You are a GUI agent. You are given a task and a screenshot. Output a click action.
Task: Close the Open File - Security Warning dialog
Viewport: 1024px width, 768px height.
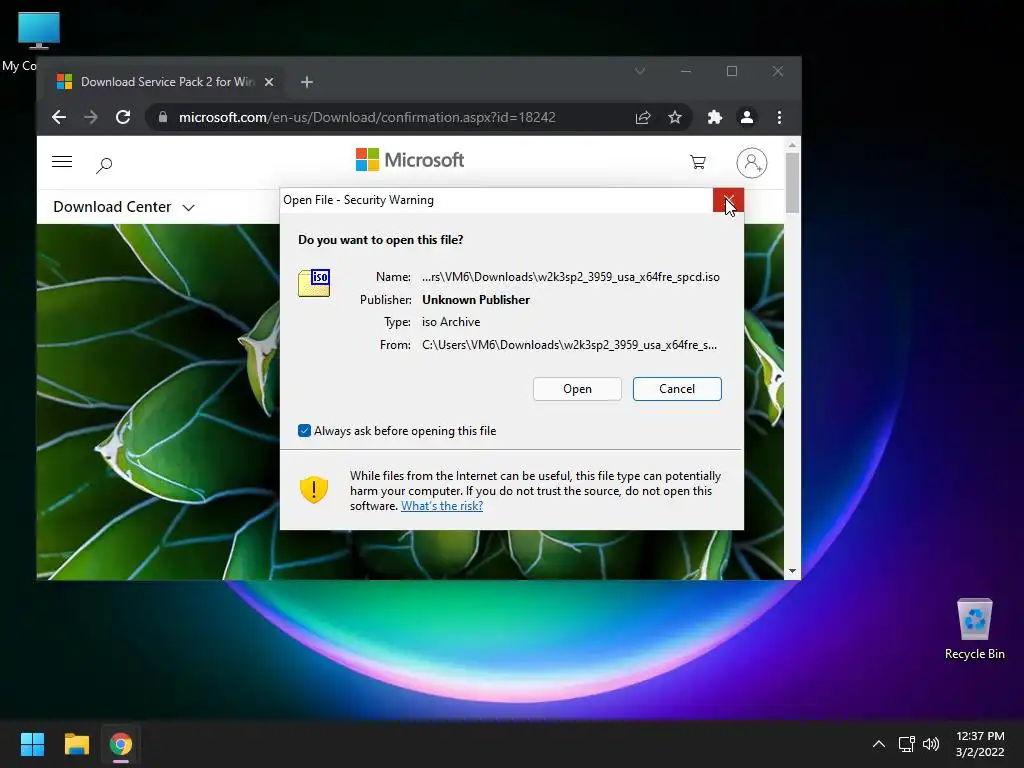(x=728, y=200)
